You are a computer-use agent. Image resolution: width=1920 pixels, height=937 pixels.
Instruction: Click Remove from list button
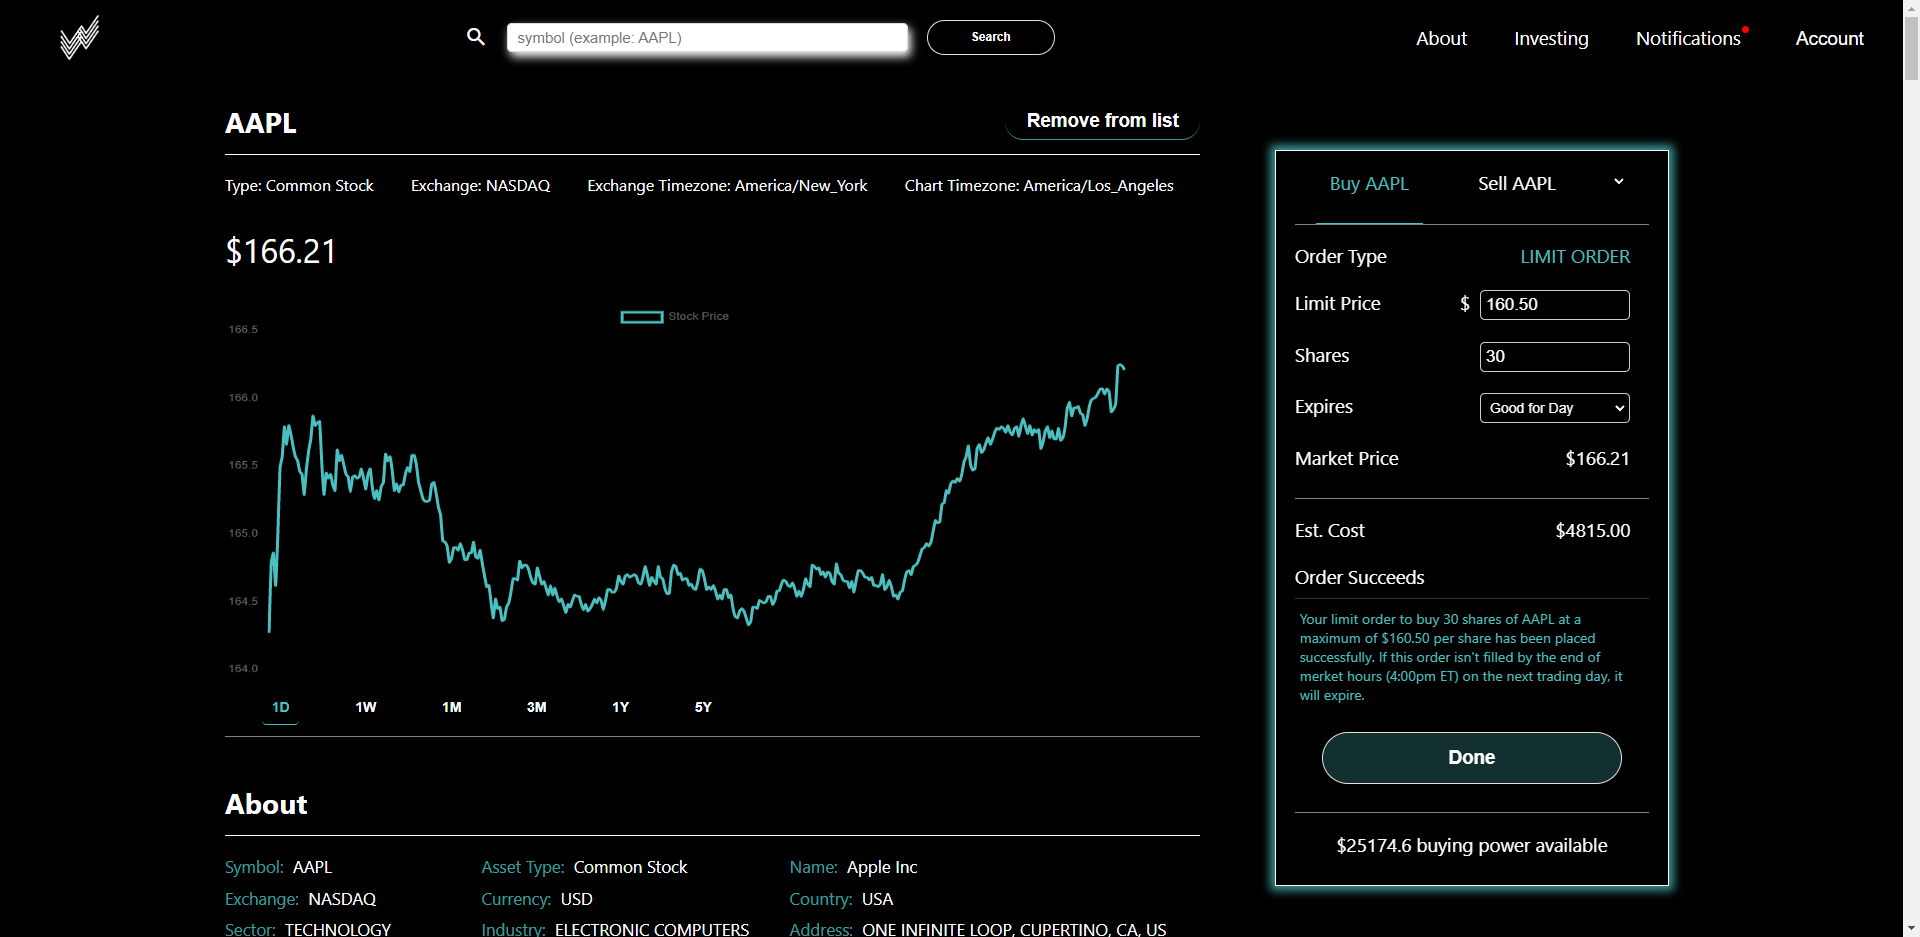click(x=1102, y=121)
